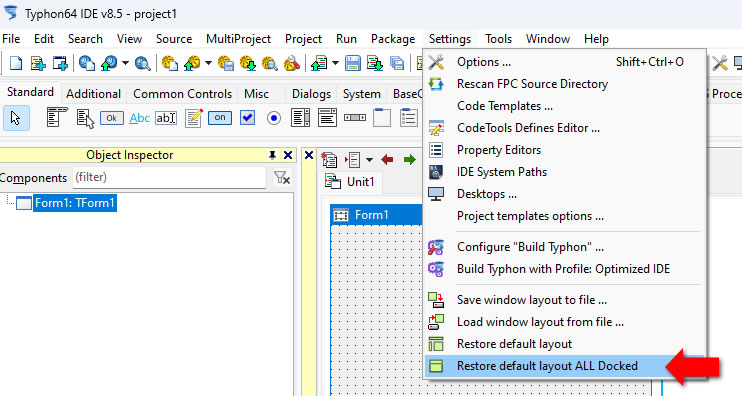This screenshot has height=396, width=742.
Task: Click the blue floppy Save icon
Action: (x=353, y=62)
